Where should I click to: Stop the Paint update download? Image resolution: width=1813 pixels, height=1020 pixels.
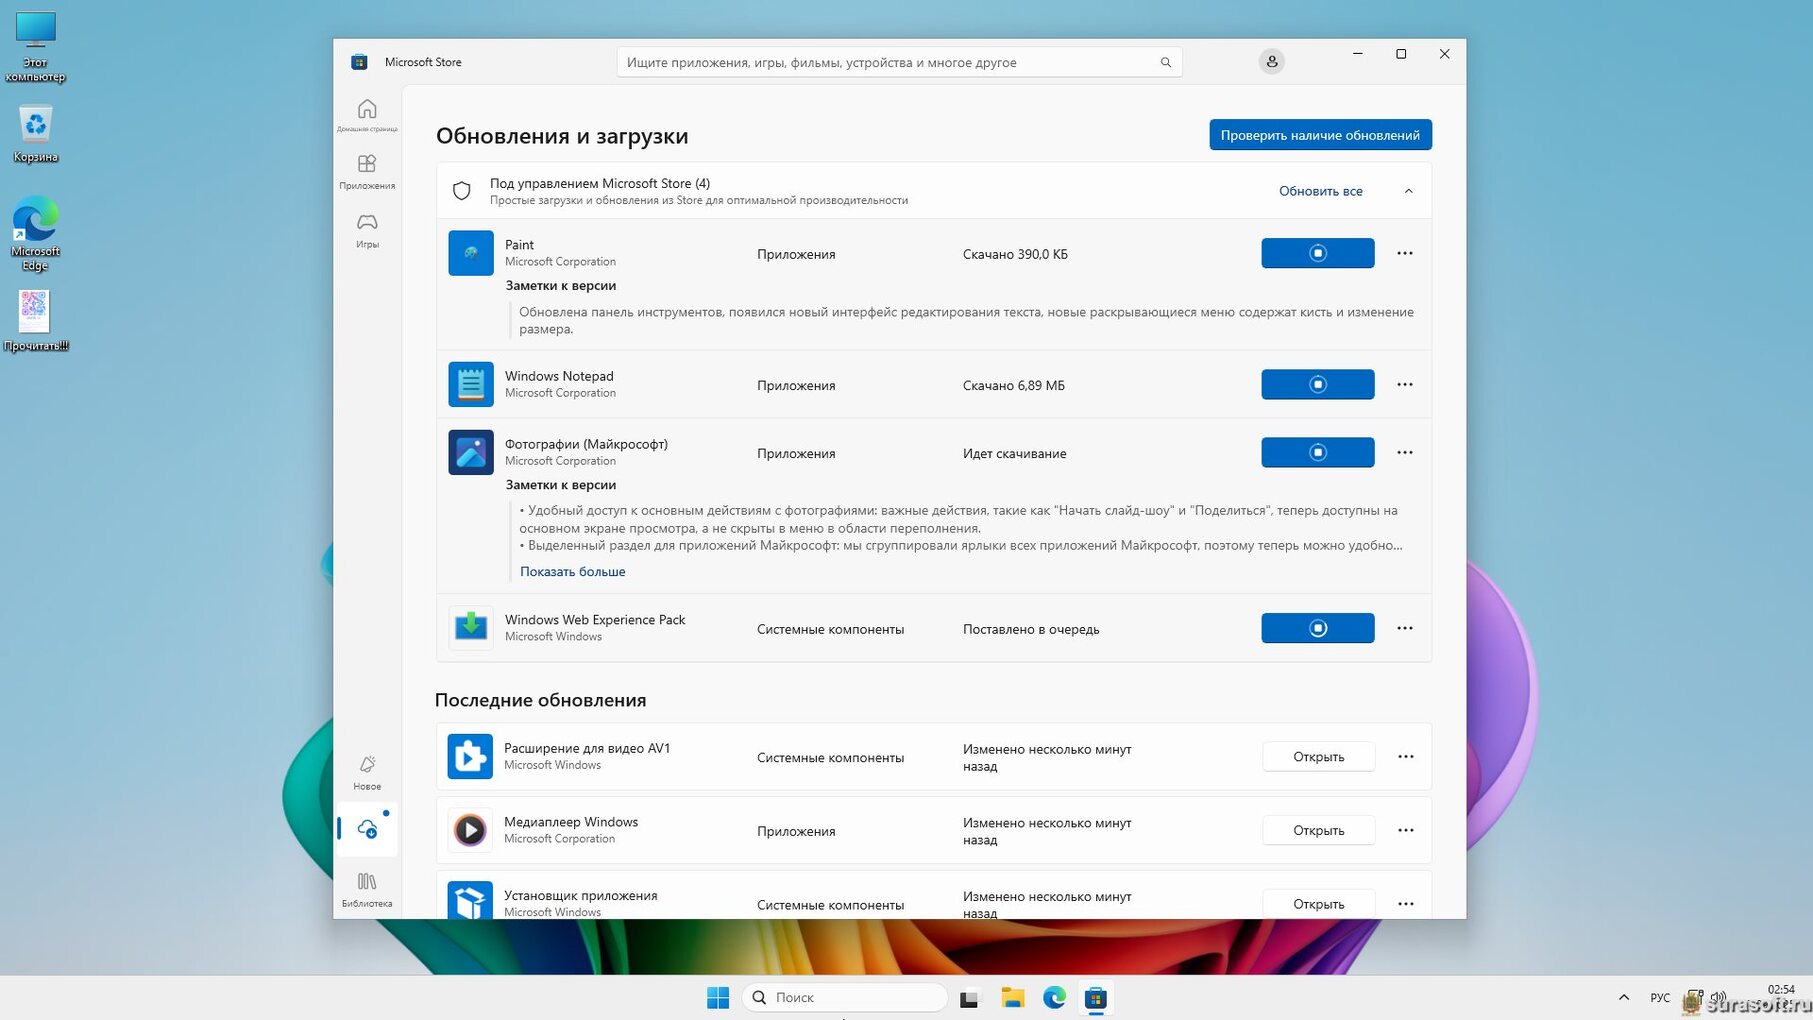pos(1317,253)
